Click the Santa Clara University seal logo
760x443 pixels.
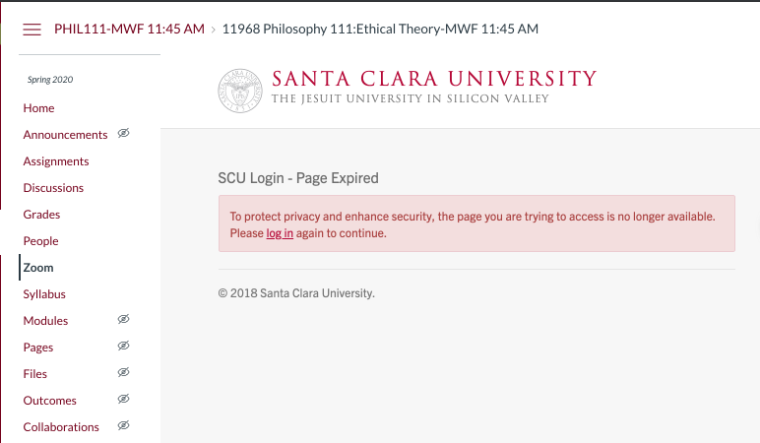click(238, 88)
